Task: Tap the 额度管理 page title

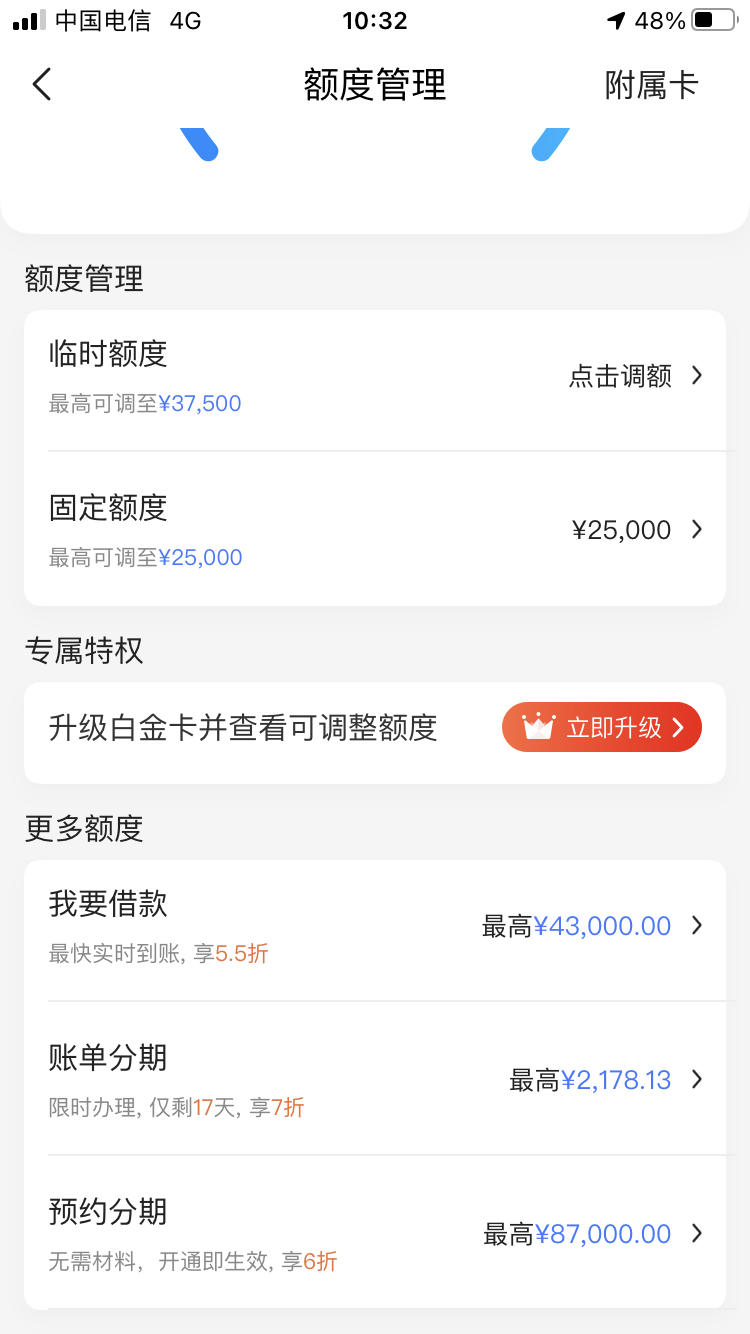Action: (375, 85)
